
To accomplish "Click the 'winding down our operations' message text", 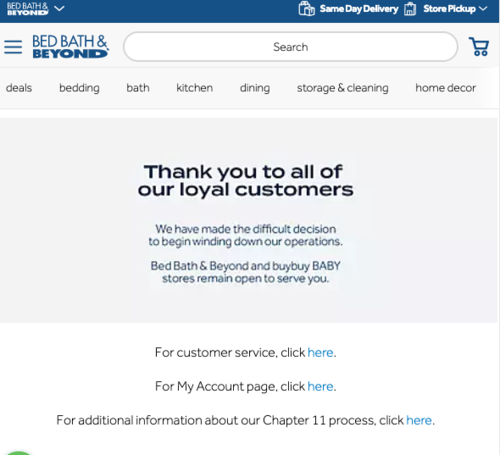I will [x=246, y=235].
